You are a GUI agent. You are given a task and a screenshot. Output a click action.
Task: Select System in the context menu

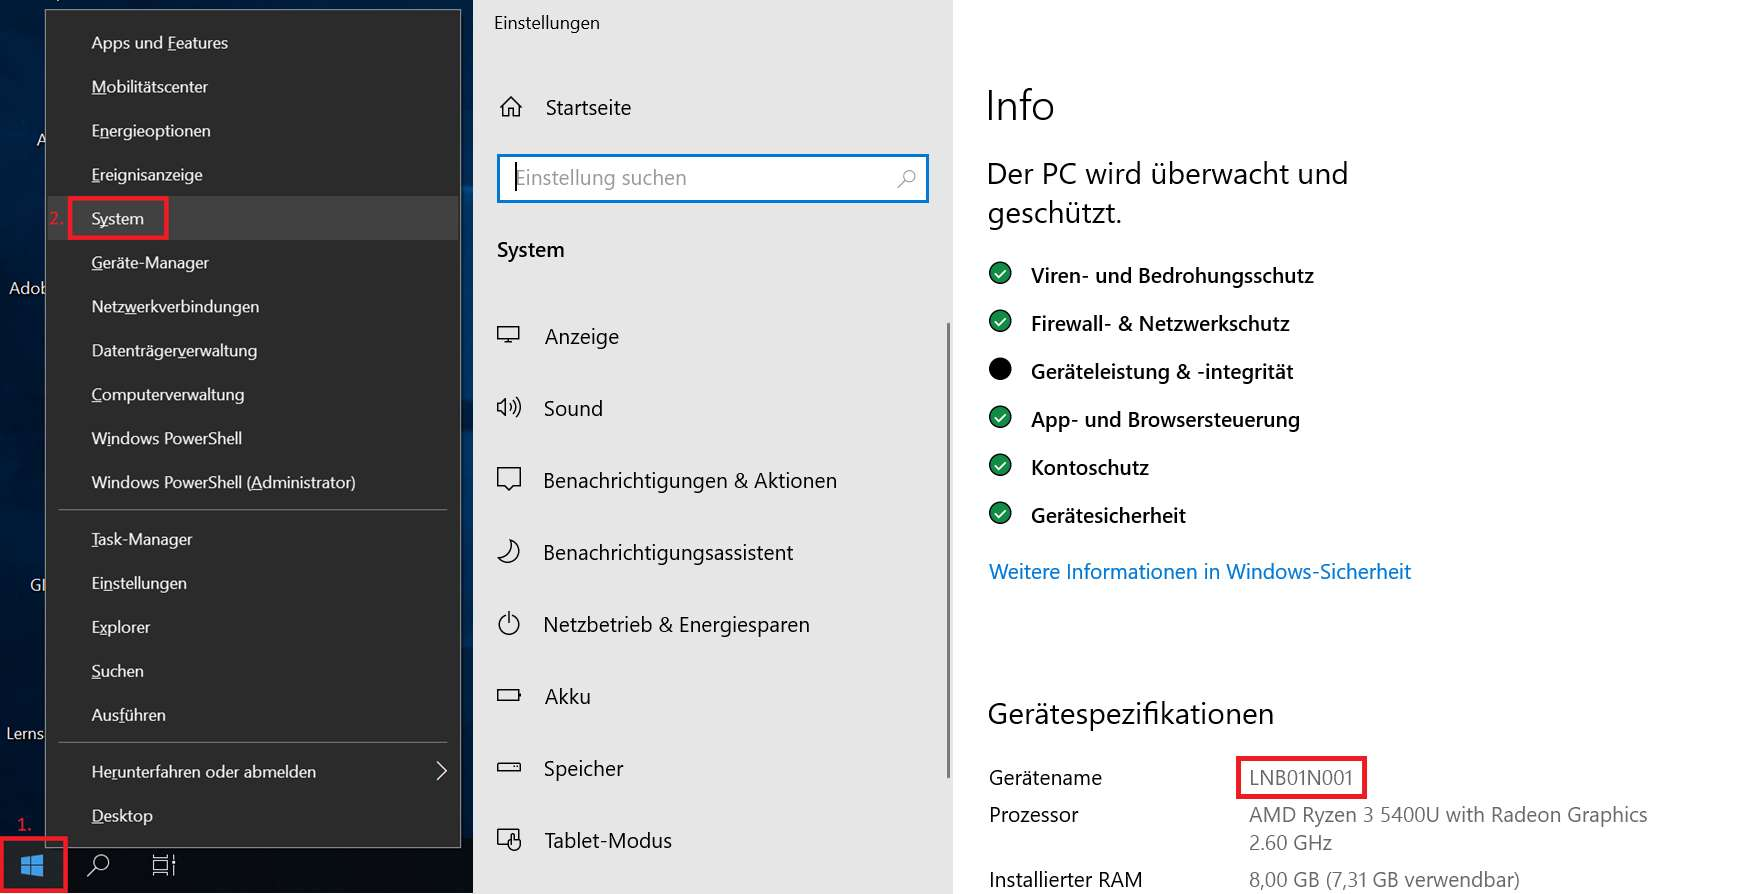(x=118, y=219)
